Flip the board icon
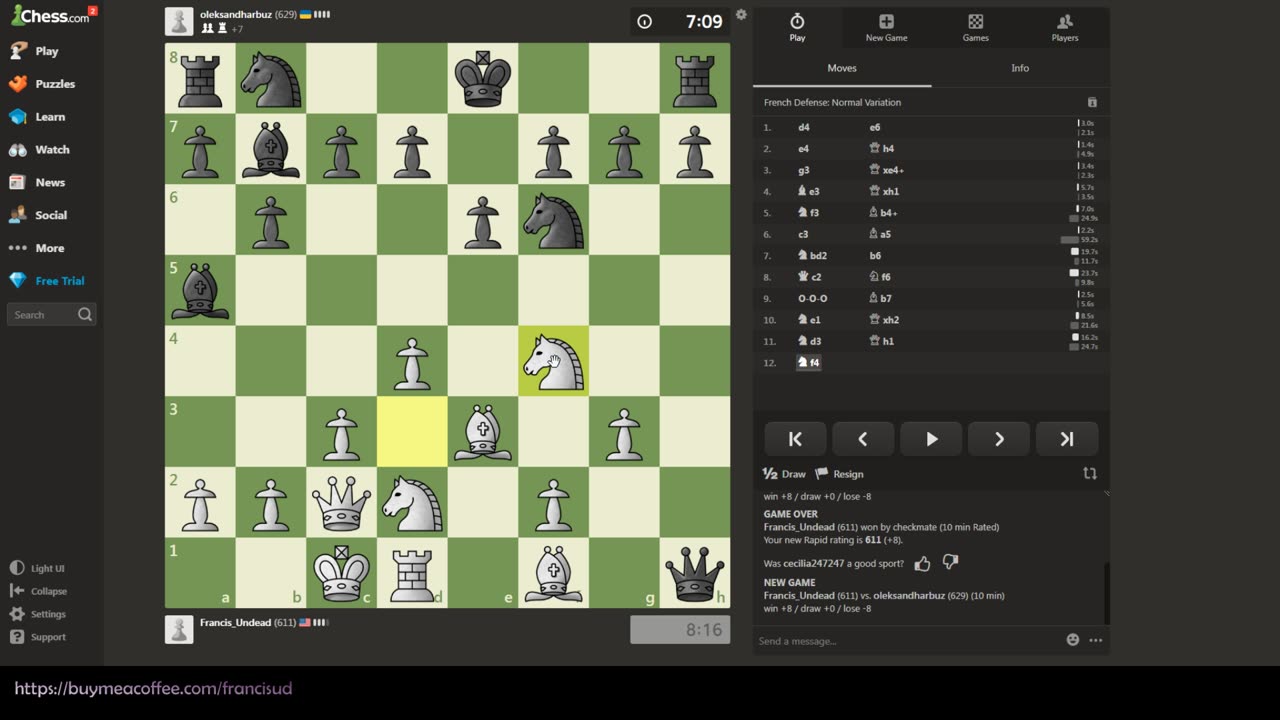The height and width of the screenshot is (720, 1280). 1090,474
